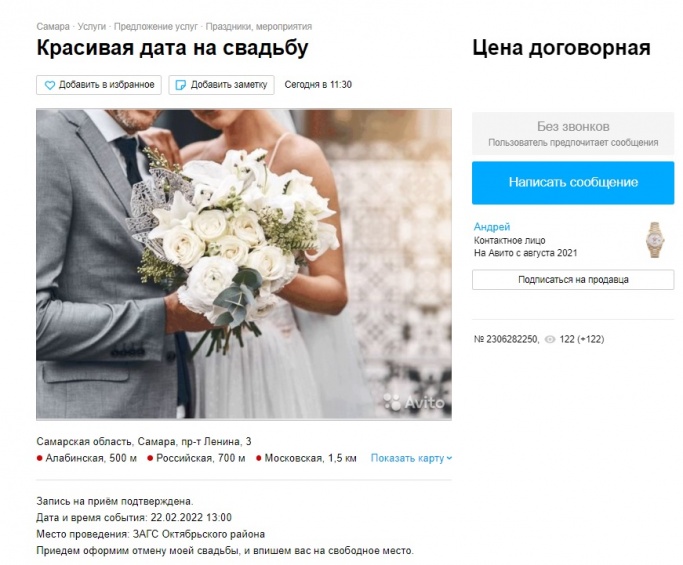This screenshot has width=683, height=565.
Task: Click the red dot next to Алабинская station
Action: pos(40,458)
